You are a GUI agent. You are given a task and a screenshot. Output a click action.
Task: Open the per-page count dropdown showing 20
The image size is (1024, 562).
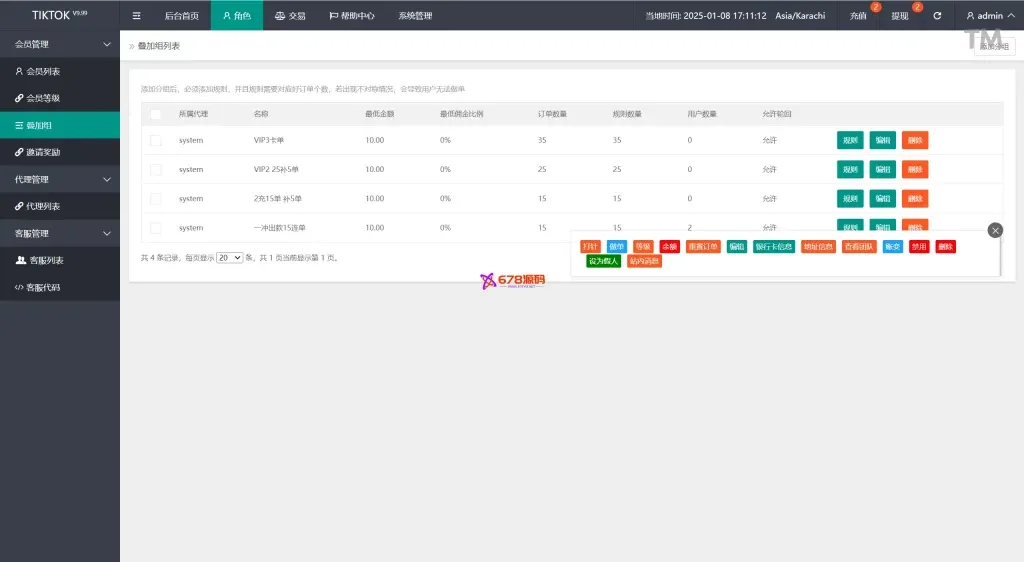pyautogui.click(x=229, y=258)
